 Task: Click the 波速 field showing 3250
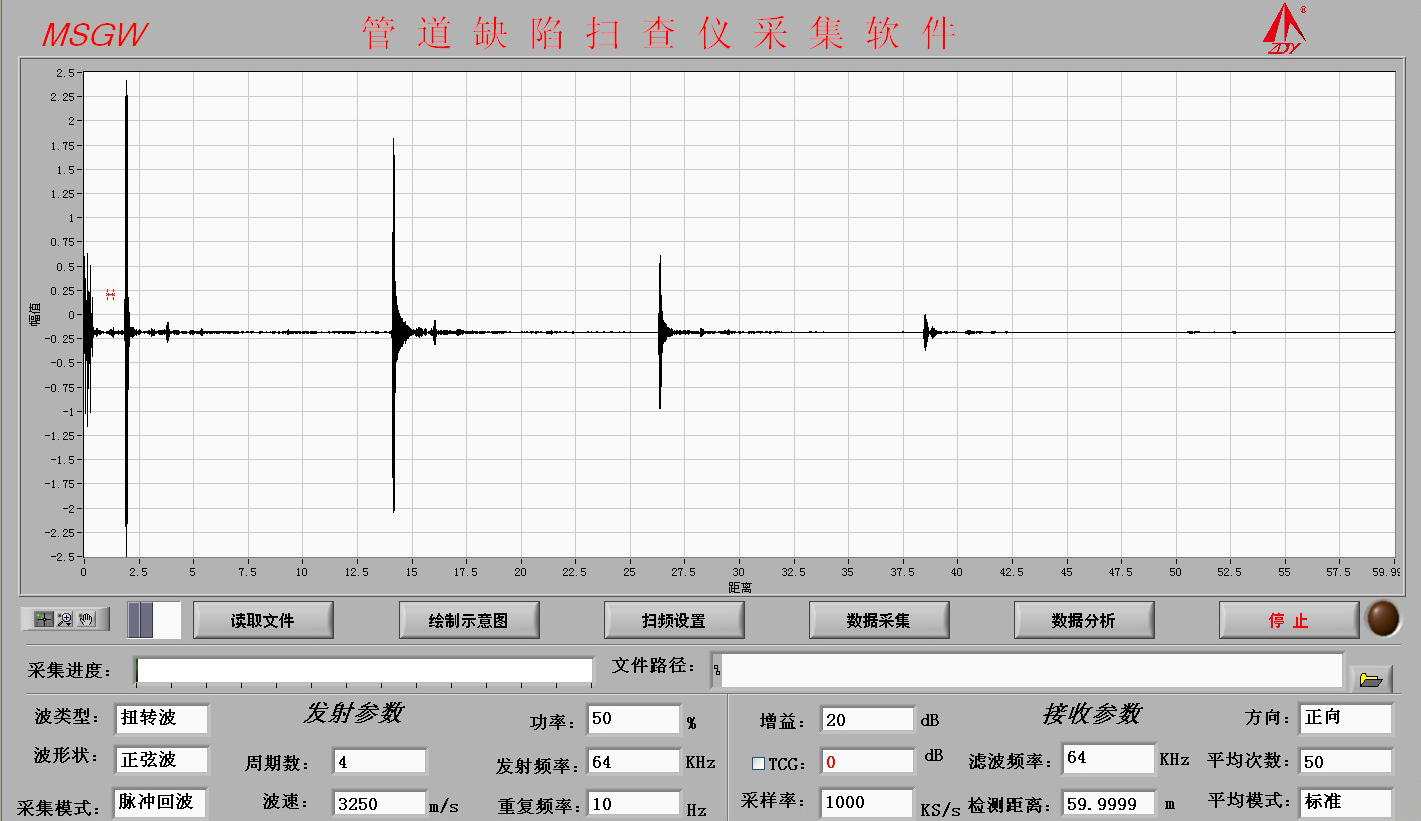tap(380, 803)
